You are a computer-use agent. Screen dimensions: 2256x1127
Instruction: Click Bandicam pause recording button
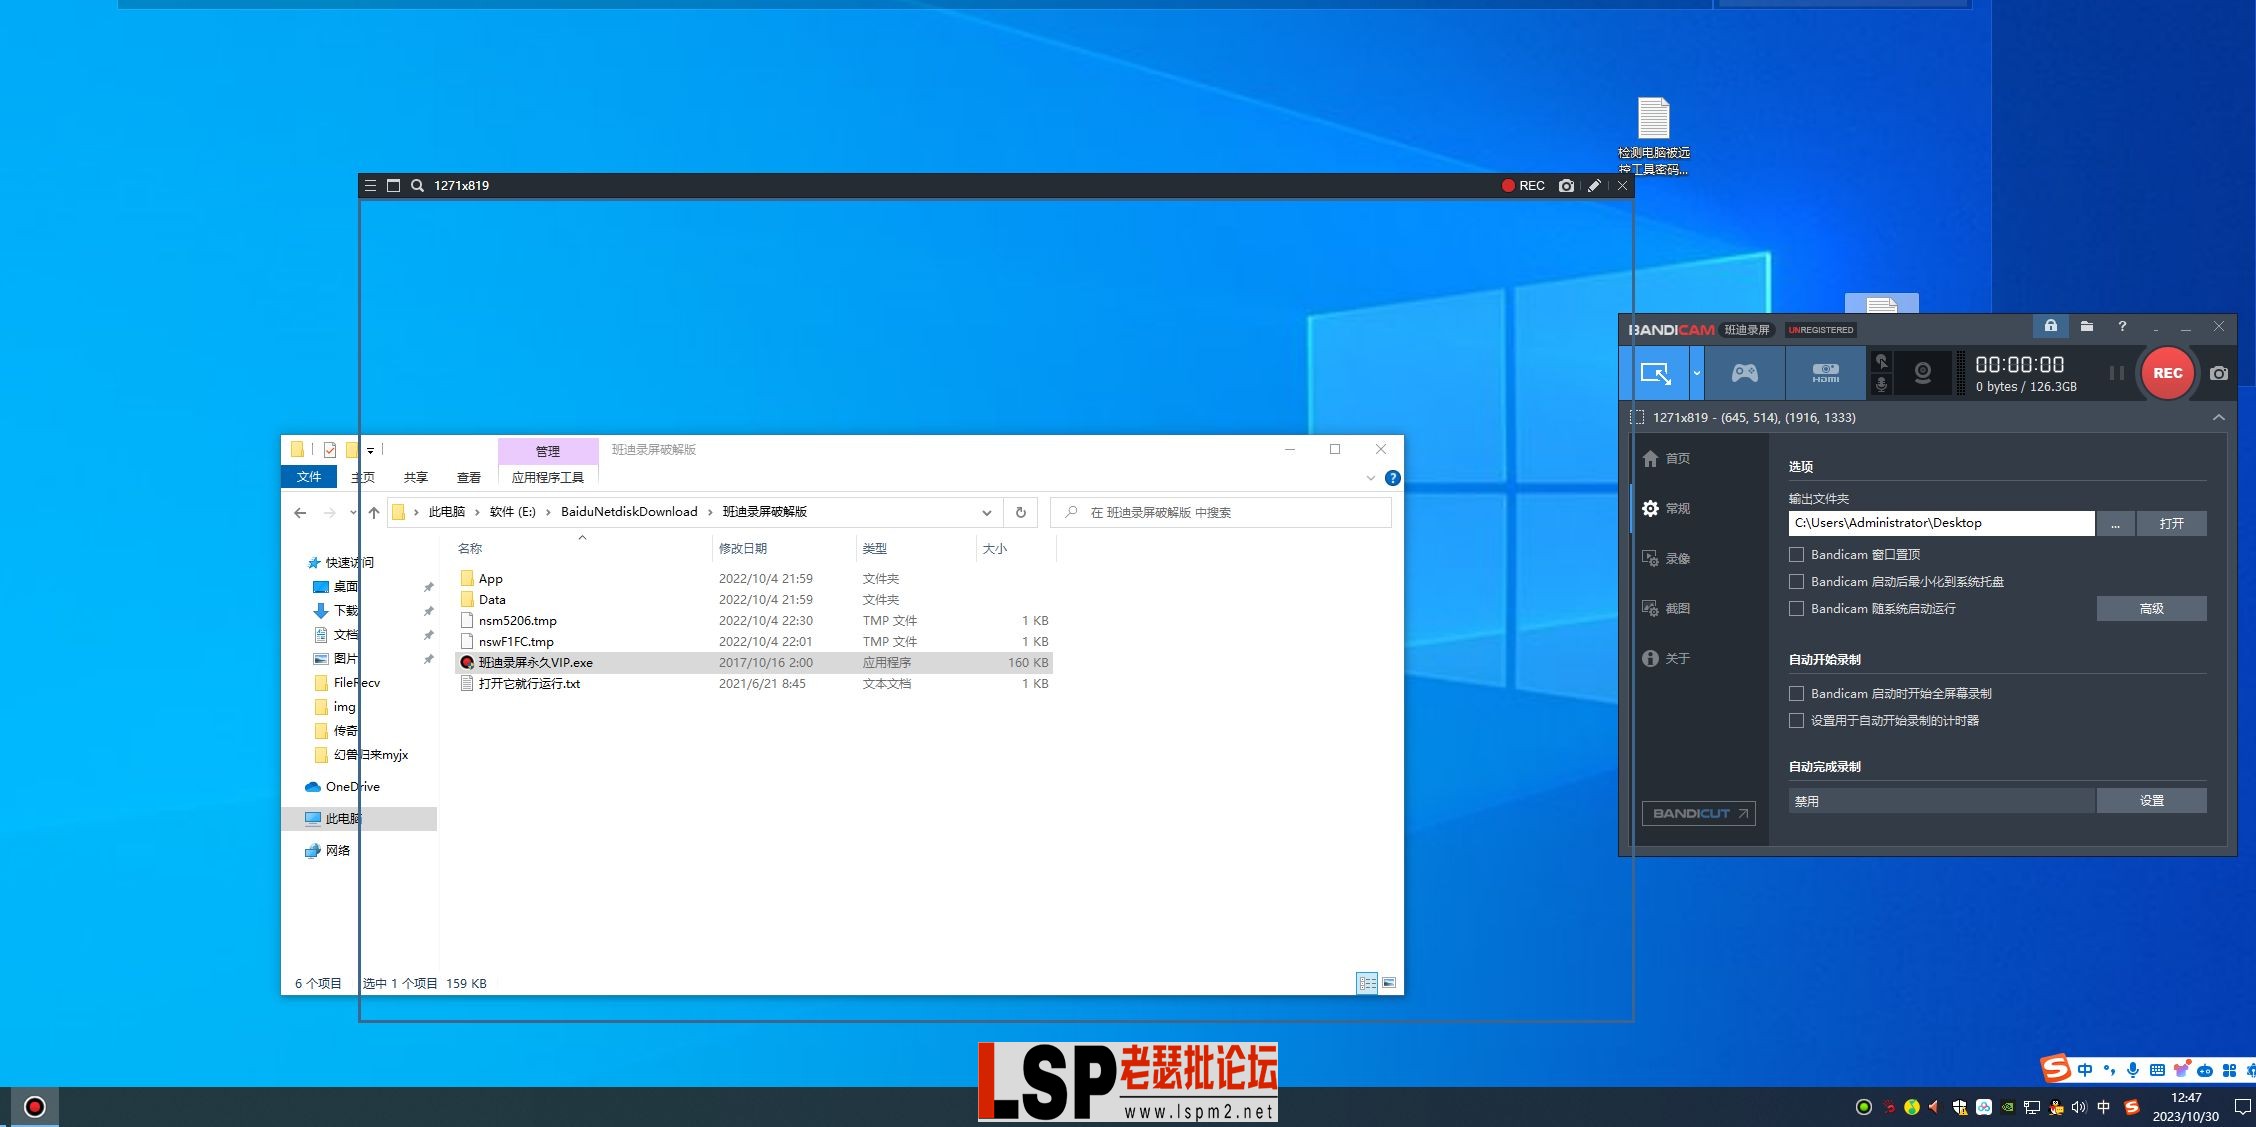[x=2116, y=373]
